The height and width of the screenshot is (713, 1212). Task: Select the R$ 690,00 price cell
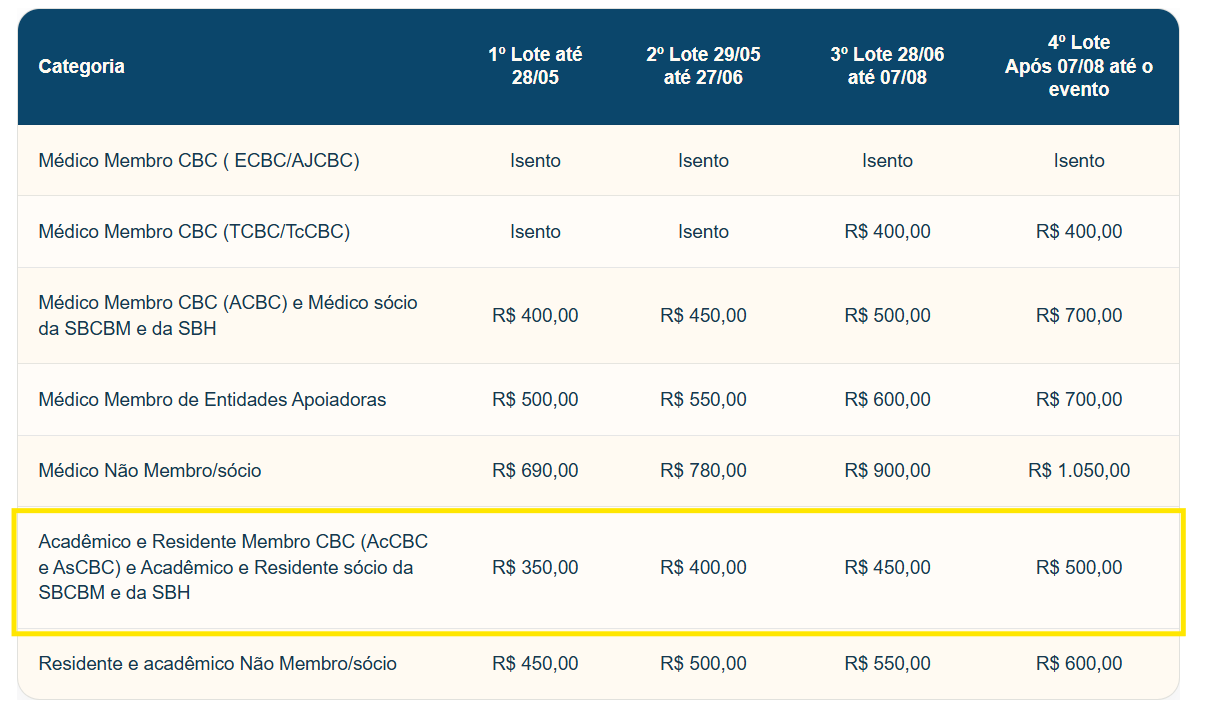(535, 470)
